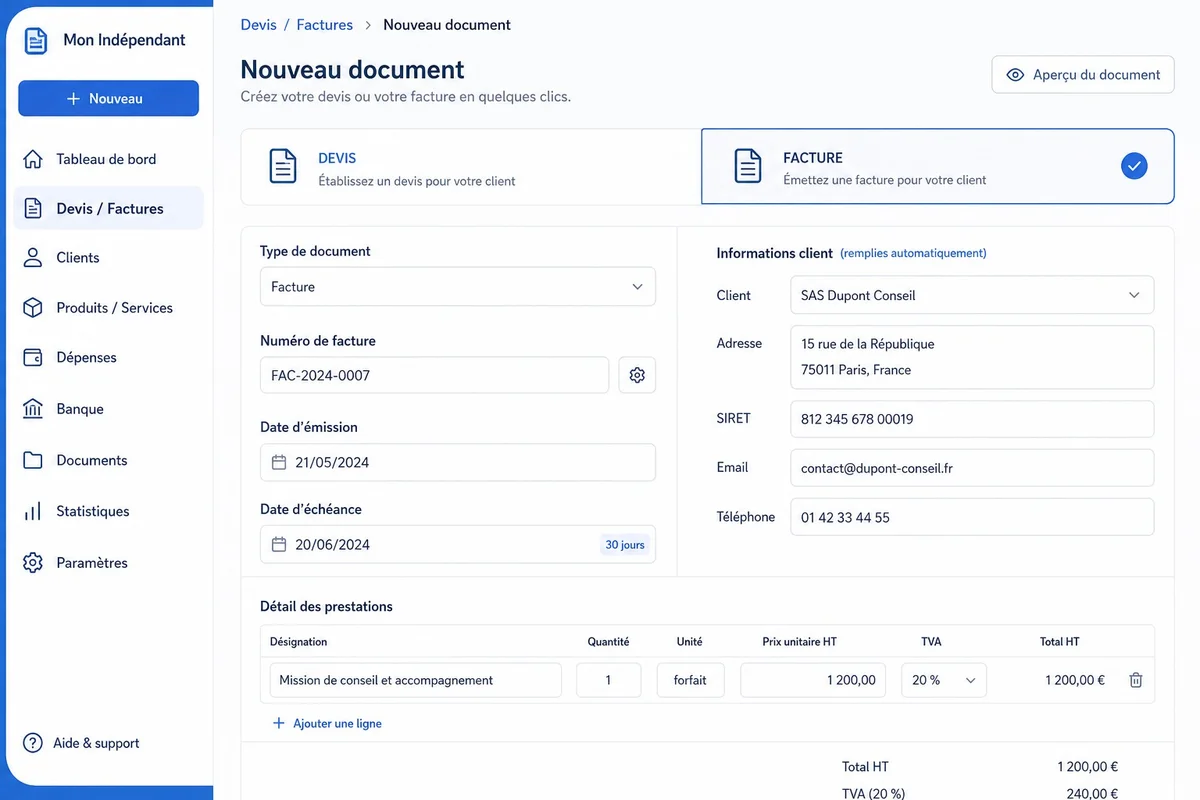This screenshot has width=1200, height=800.
Task: Click calendar icon in Date d'échéance
Action: pos(279,545)
